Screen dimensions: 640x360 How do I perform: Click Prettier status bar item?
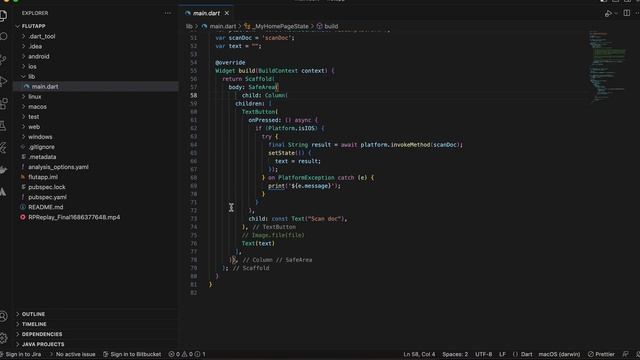pos(601,354)
